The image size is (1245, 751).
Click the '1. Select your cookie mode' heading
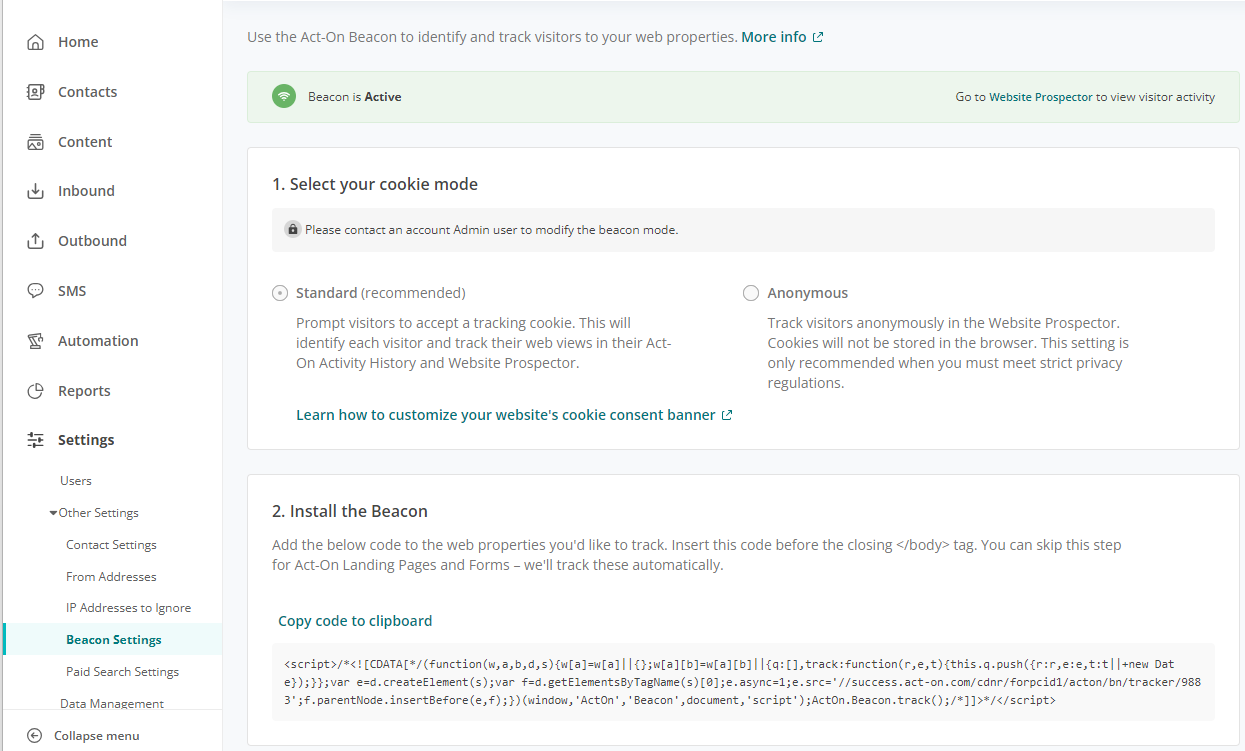click(375, 184)
